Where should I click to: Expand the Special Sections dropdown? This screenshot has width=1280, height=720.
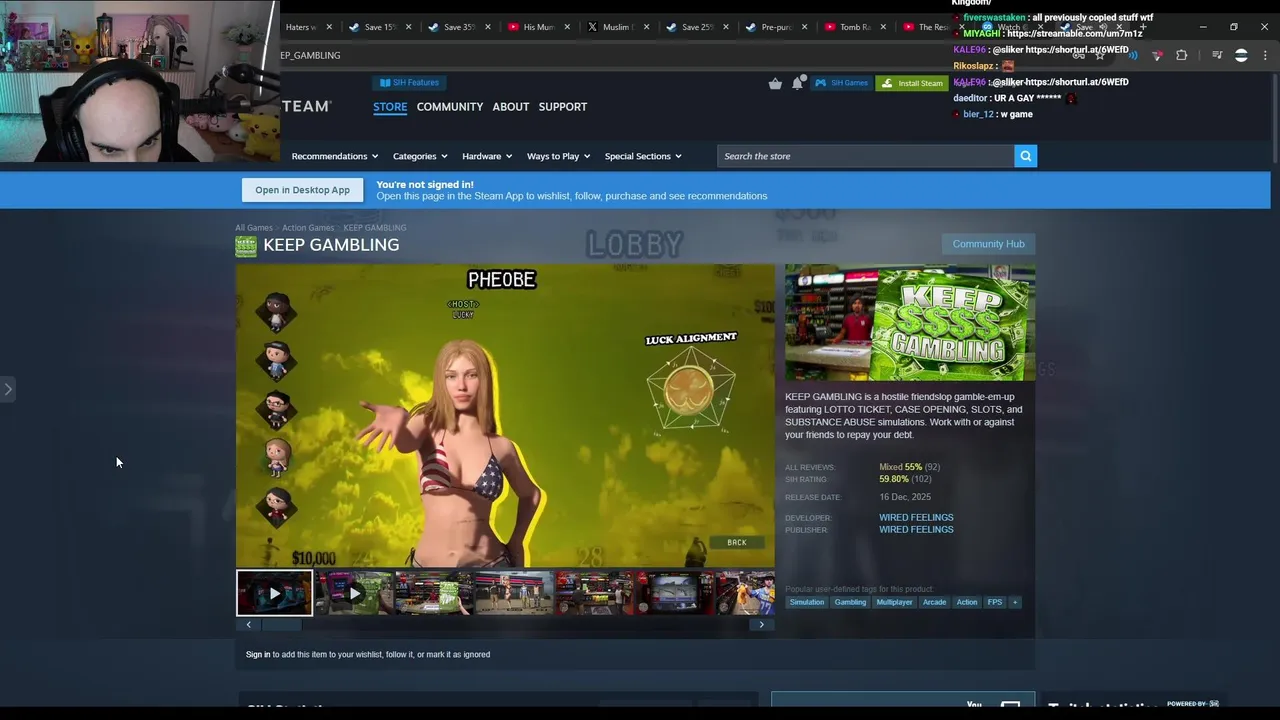pyautogui.click(x=643, y=156)
